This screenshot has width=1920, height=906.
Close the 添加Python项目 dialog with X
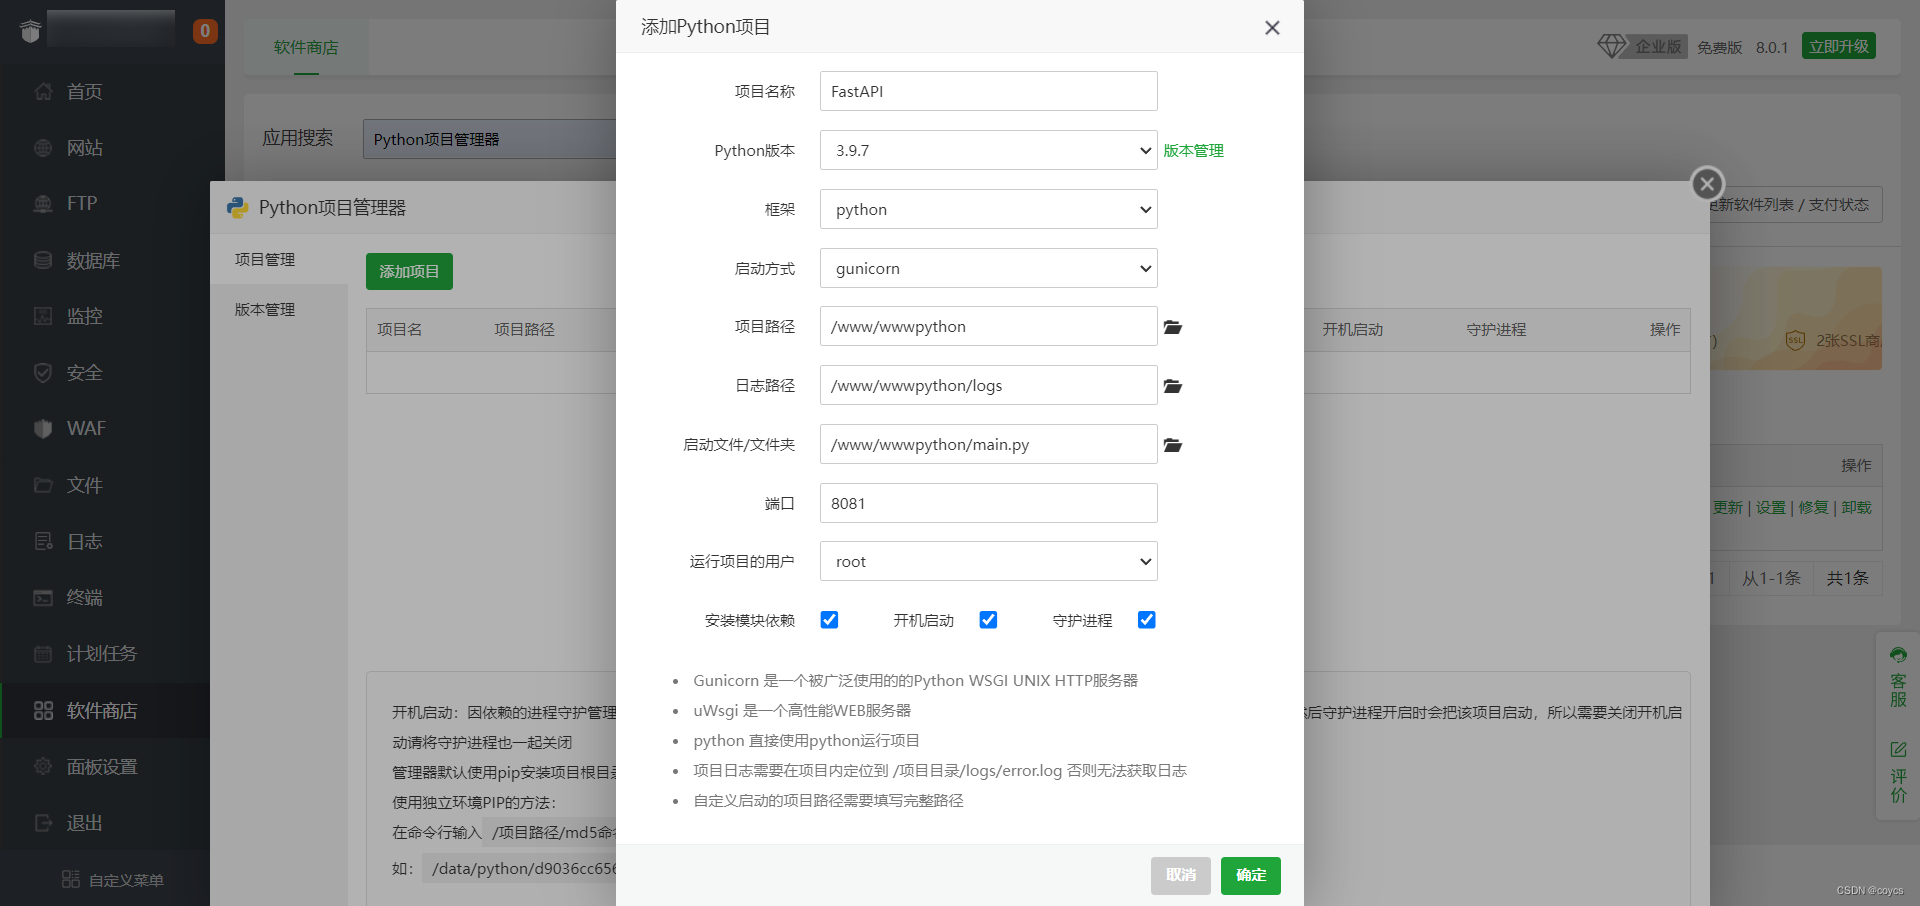point(1272,28)
